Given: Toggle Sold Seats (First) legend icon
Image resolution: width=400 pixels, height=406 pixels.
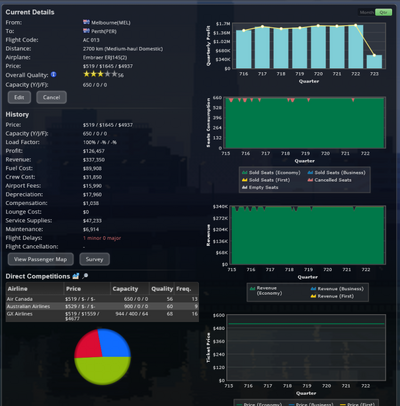Looking at the screenshot, I should (x=245, y=180).
